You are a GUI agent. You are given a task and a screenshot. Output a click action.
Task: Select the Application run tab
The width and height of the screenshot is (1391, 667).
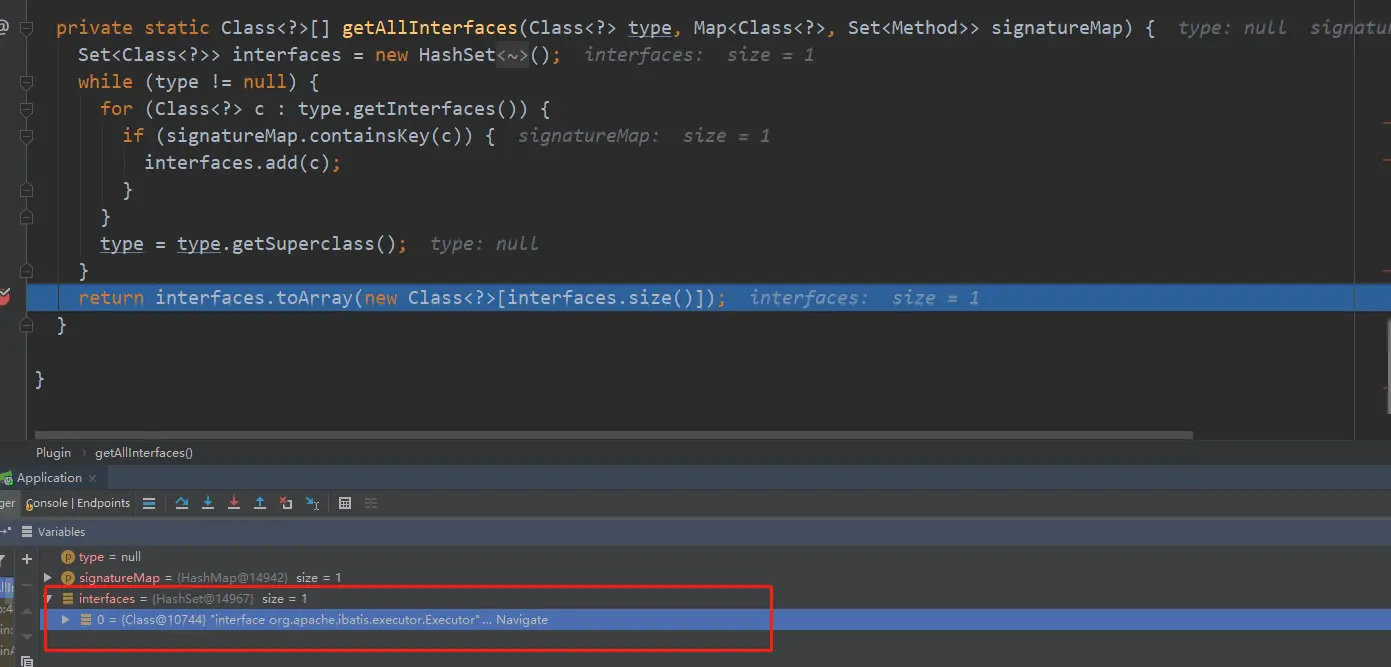tap(49, 478)
